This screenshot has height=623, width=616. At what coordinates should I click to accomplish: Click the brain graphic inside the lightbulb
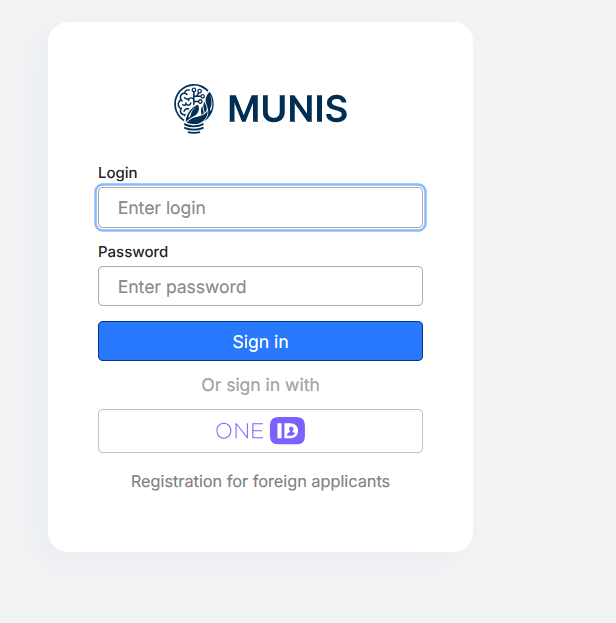pyautogui.click(x=193, y=101)
